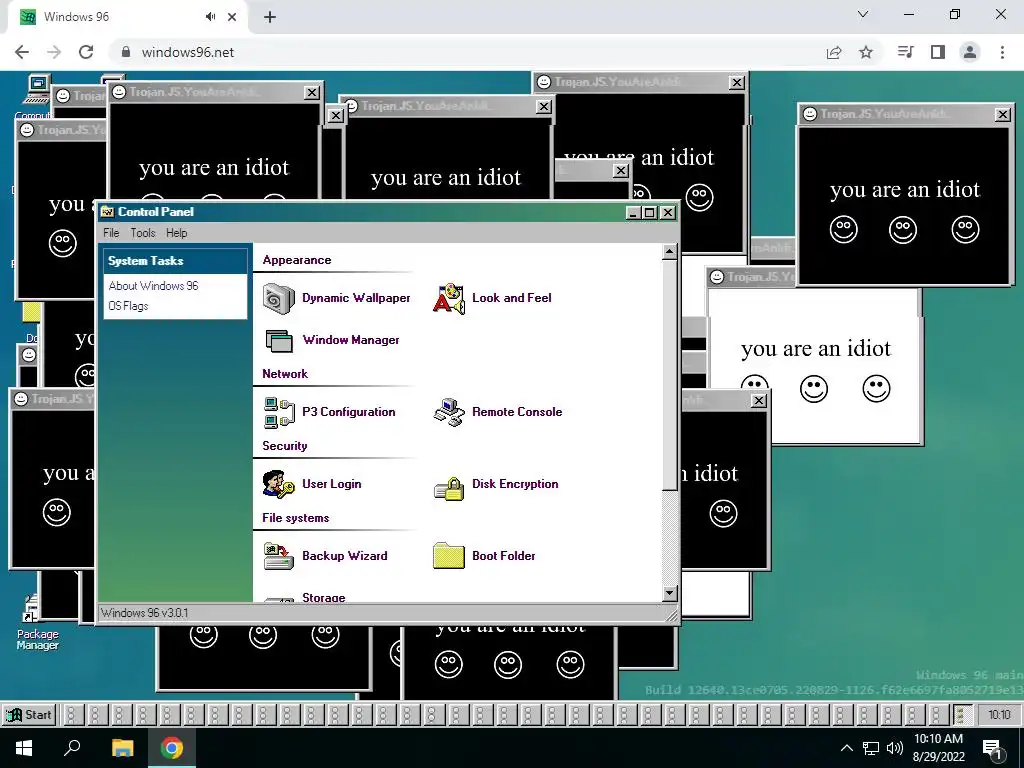This screenshot has width=1024, height=768.
Task: Reload the windows96.net page
Action: click(86, 52)
